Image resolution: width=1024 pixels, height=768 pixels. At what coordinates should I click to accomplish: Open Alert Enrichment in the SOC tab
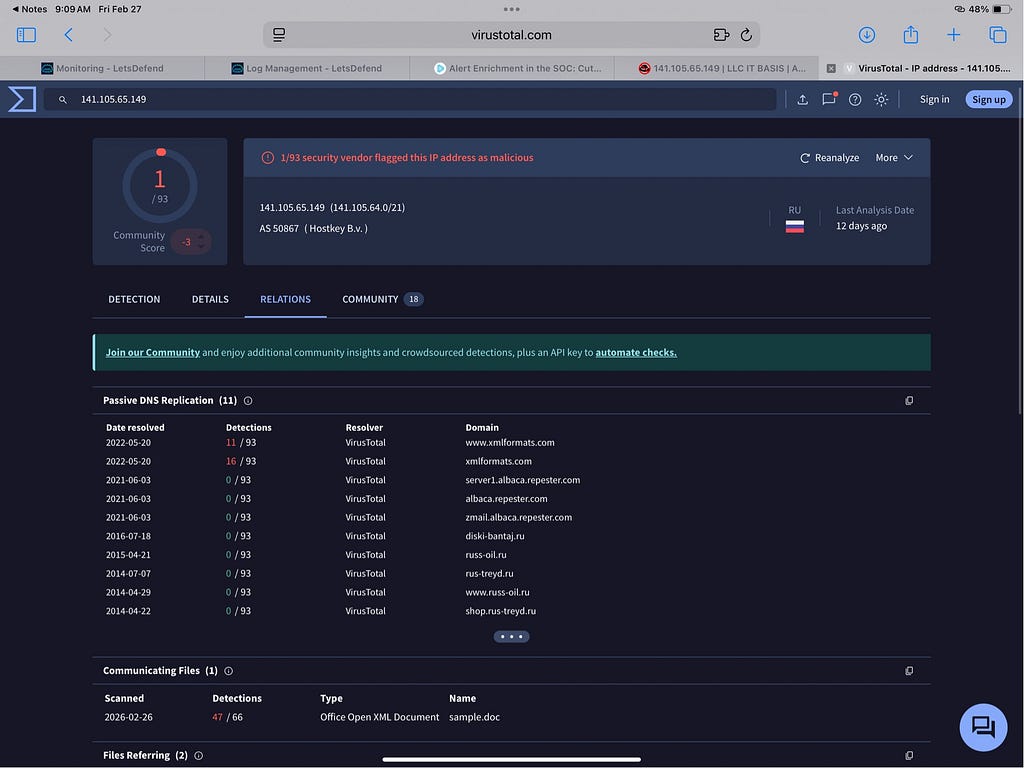(x=512, y=68)
